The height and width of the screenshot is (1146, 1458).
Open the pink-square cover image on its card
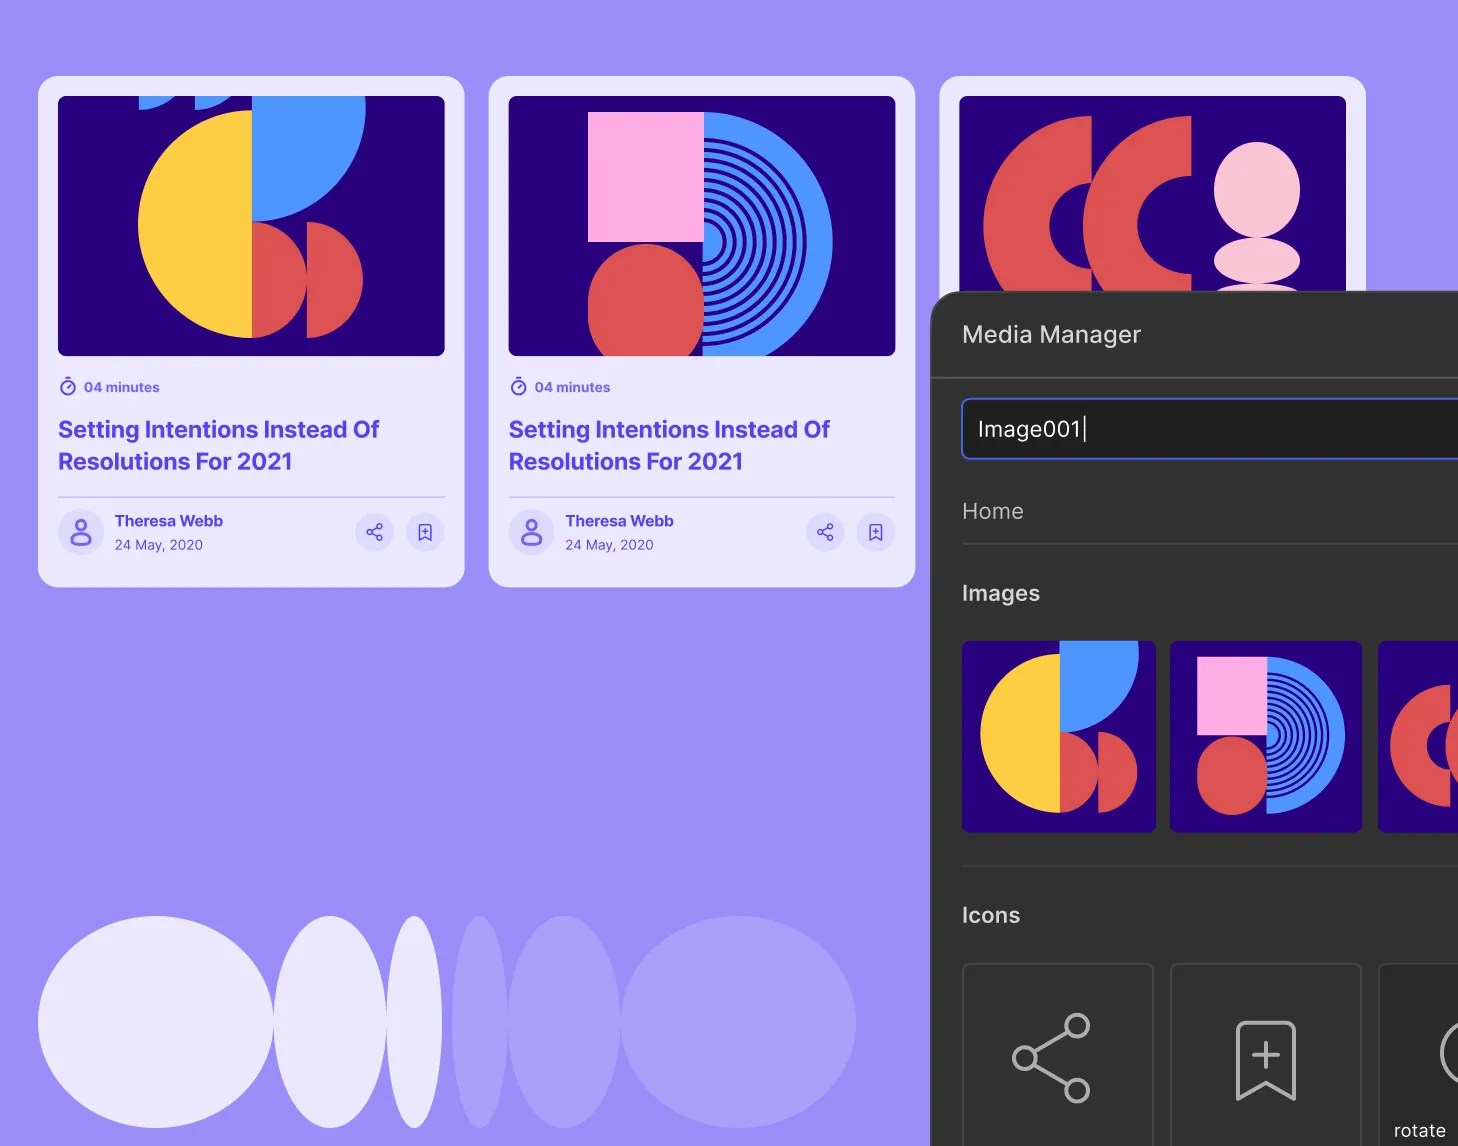coord(702,226)
